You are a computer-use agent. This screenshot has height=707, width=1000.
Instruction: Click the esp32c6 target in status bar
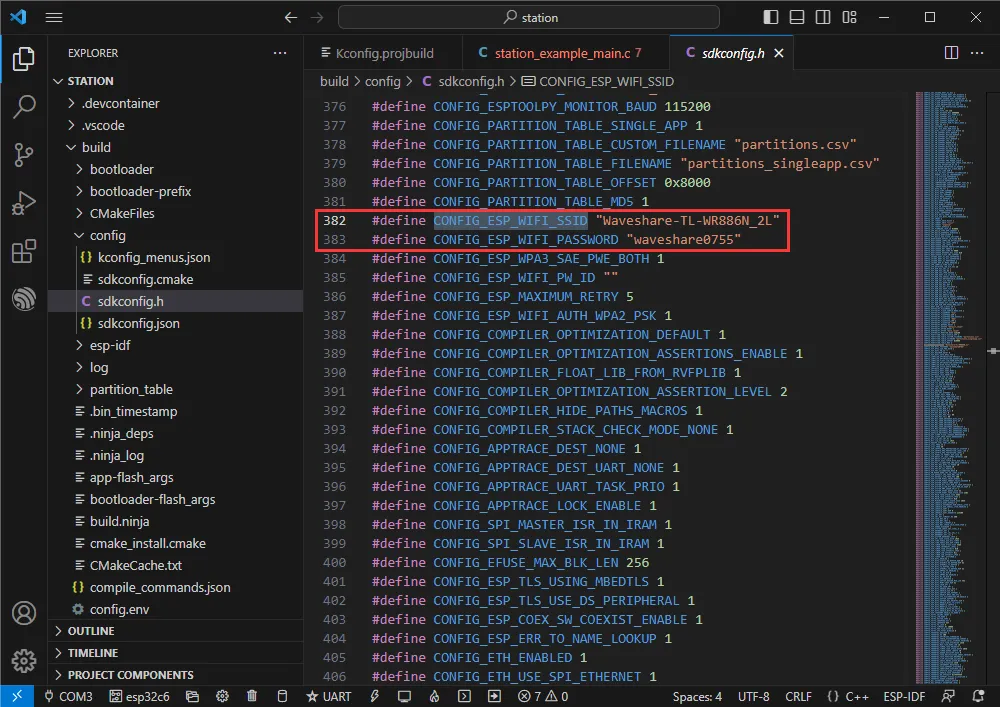point(140,696)
